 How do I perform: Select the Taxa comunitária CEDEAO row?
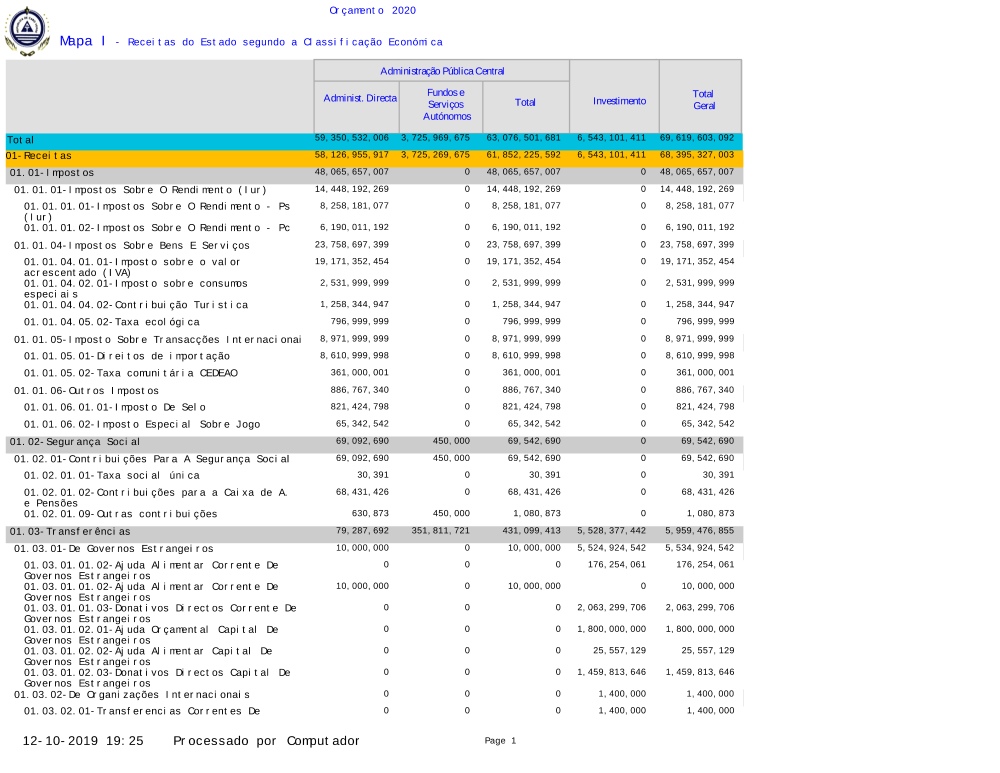coord(131,373)
